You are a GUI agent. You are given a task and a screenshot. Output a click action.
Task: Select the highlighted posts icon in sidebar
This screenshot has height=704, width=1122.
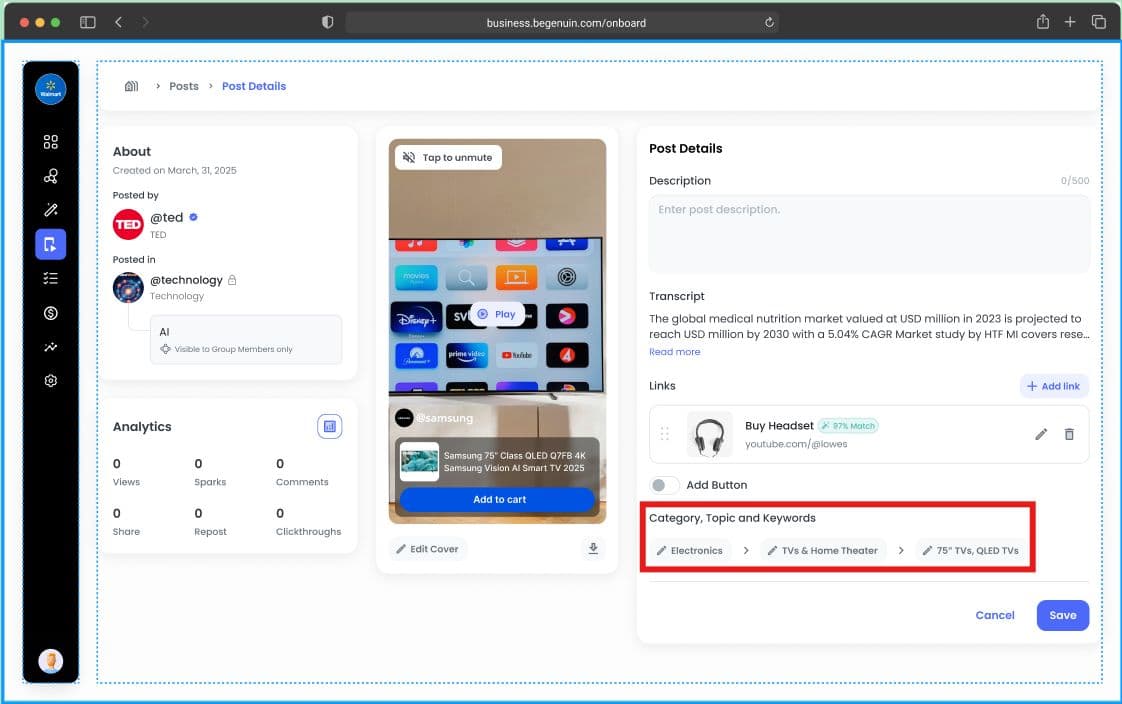tap(50, 245)
